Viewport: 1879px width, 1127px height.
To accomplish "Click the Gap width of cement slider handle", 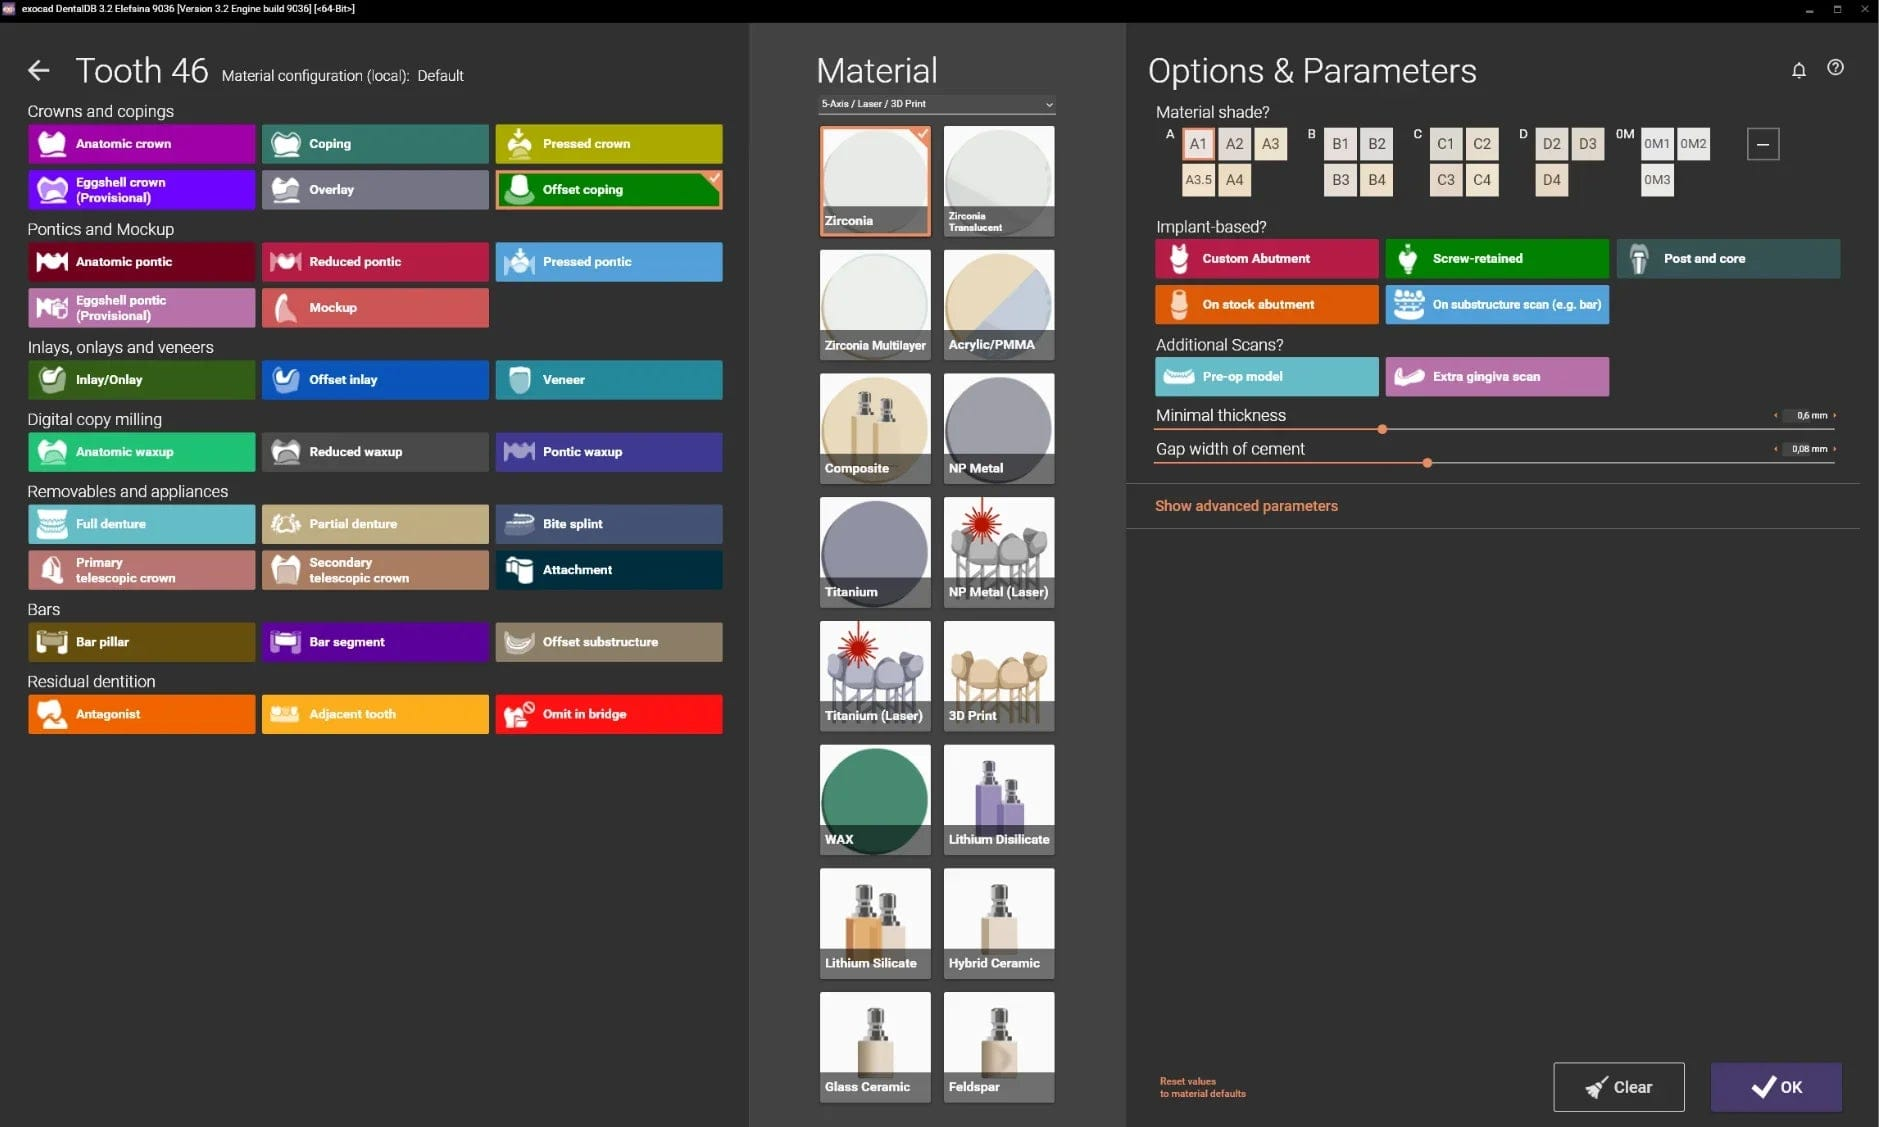I will click(x=1427, y=463).
